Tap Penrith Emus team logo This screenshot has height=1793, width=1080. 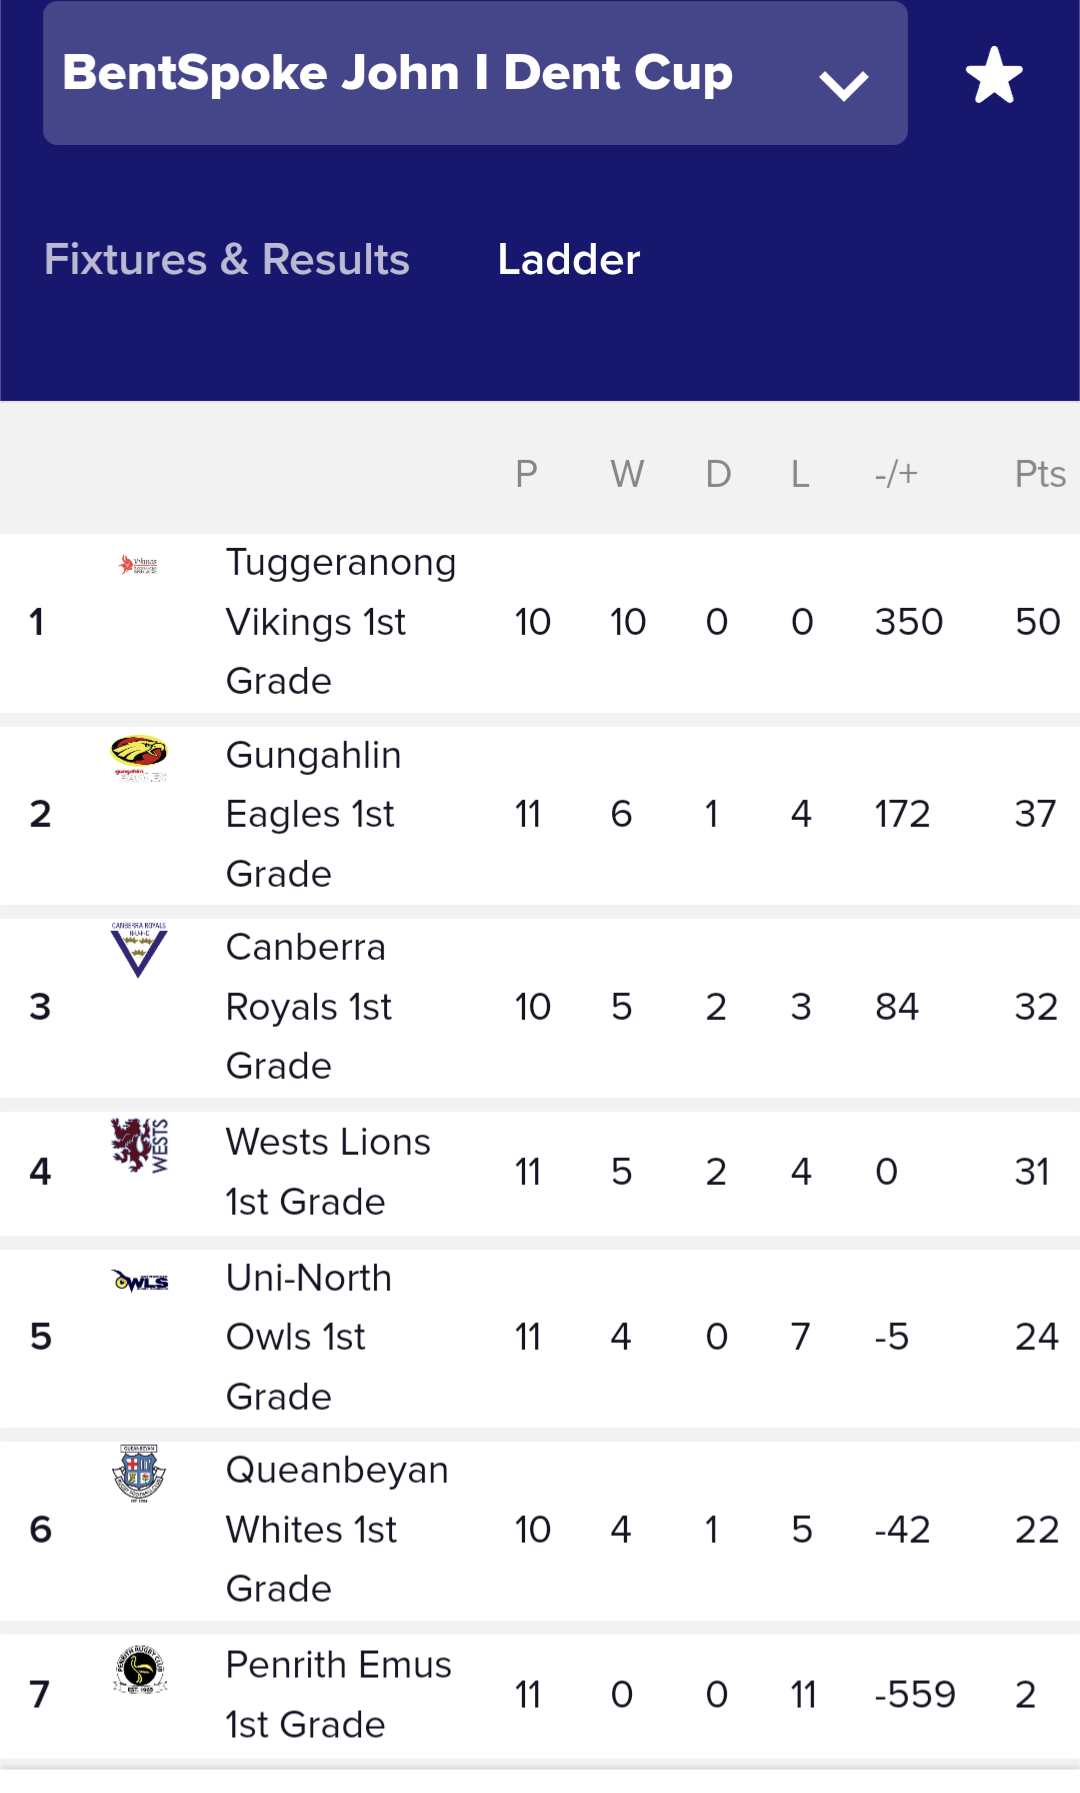pyautogui.click(x=139, y=1669)
